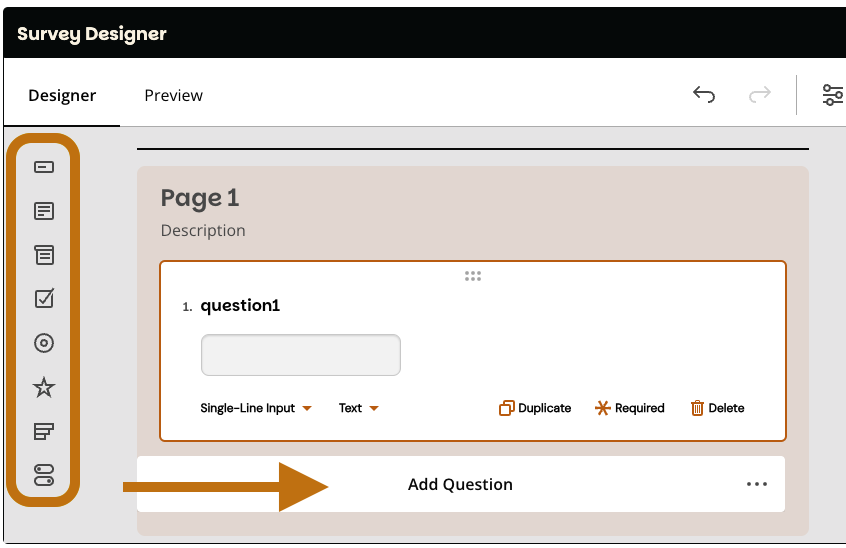Image resolution: width=846 pixels, height=548 pixels.
Task: Select the star rating toolbox icon
Action: pyautogui.click(x=44, y=388)
